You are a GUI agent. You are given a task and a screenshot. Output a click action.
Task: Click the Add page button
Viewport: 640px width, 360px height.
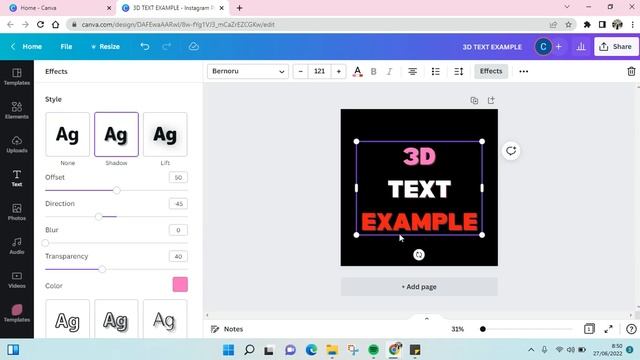click(x=419, y=287)
